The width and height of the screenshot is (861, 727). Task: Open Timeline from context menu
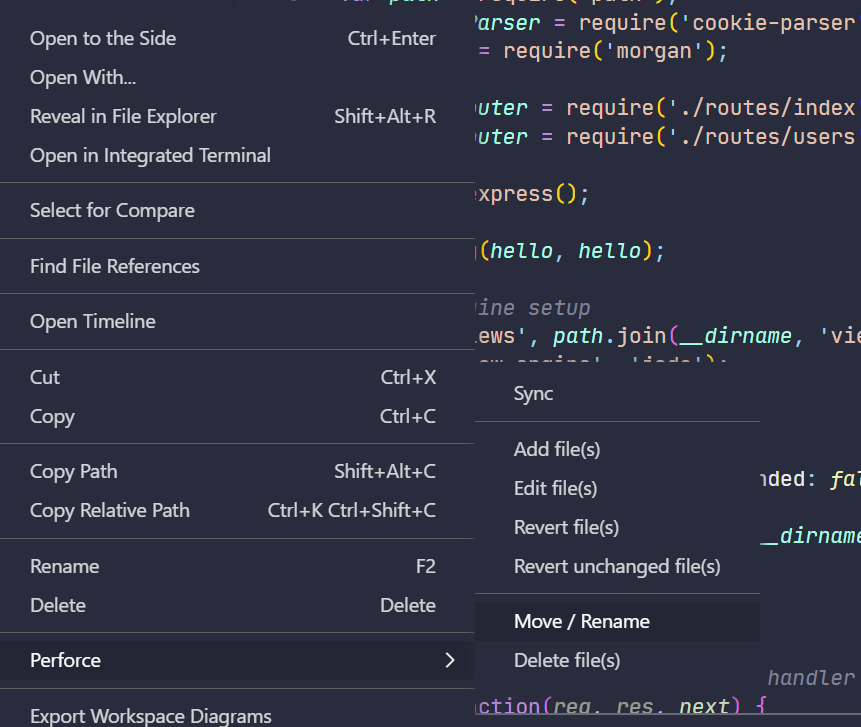(x=237, y=321)
